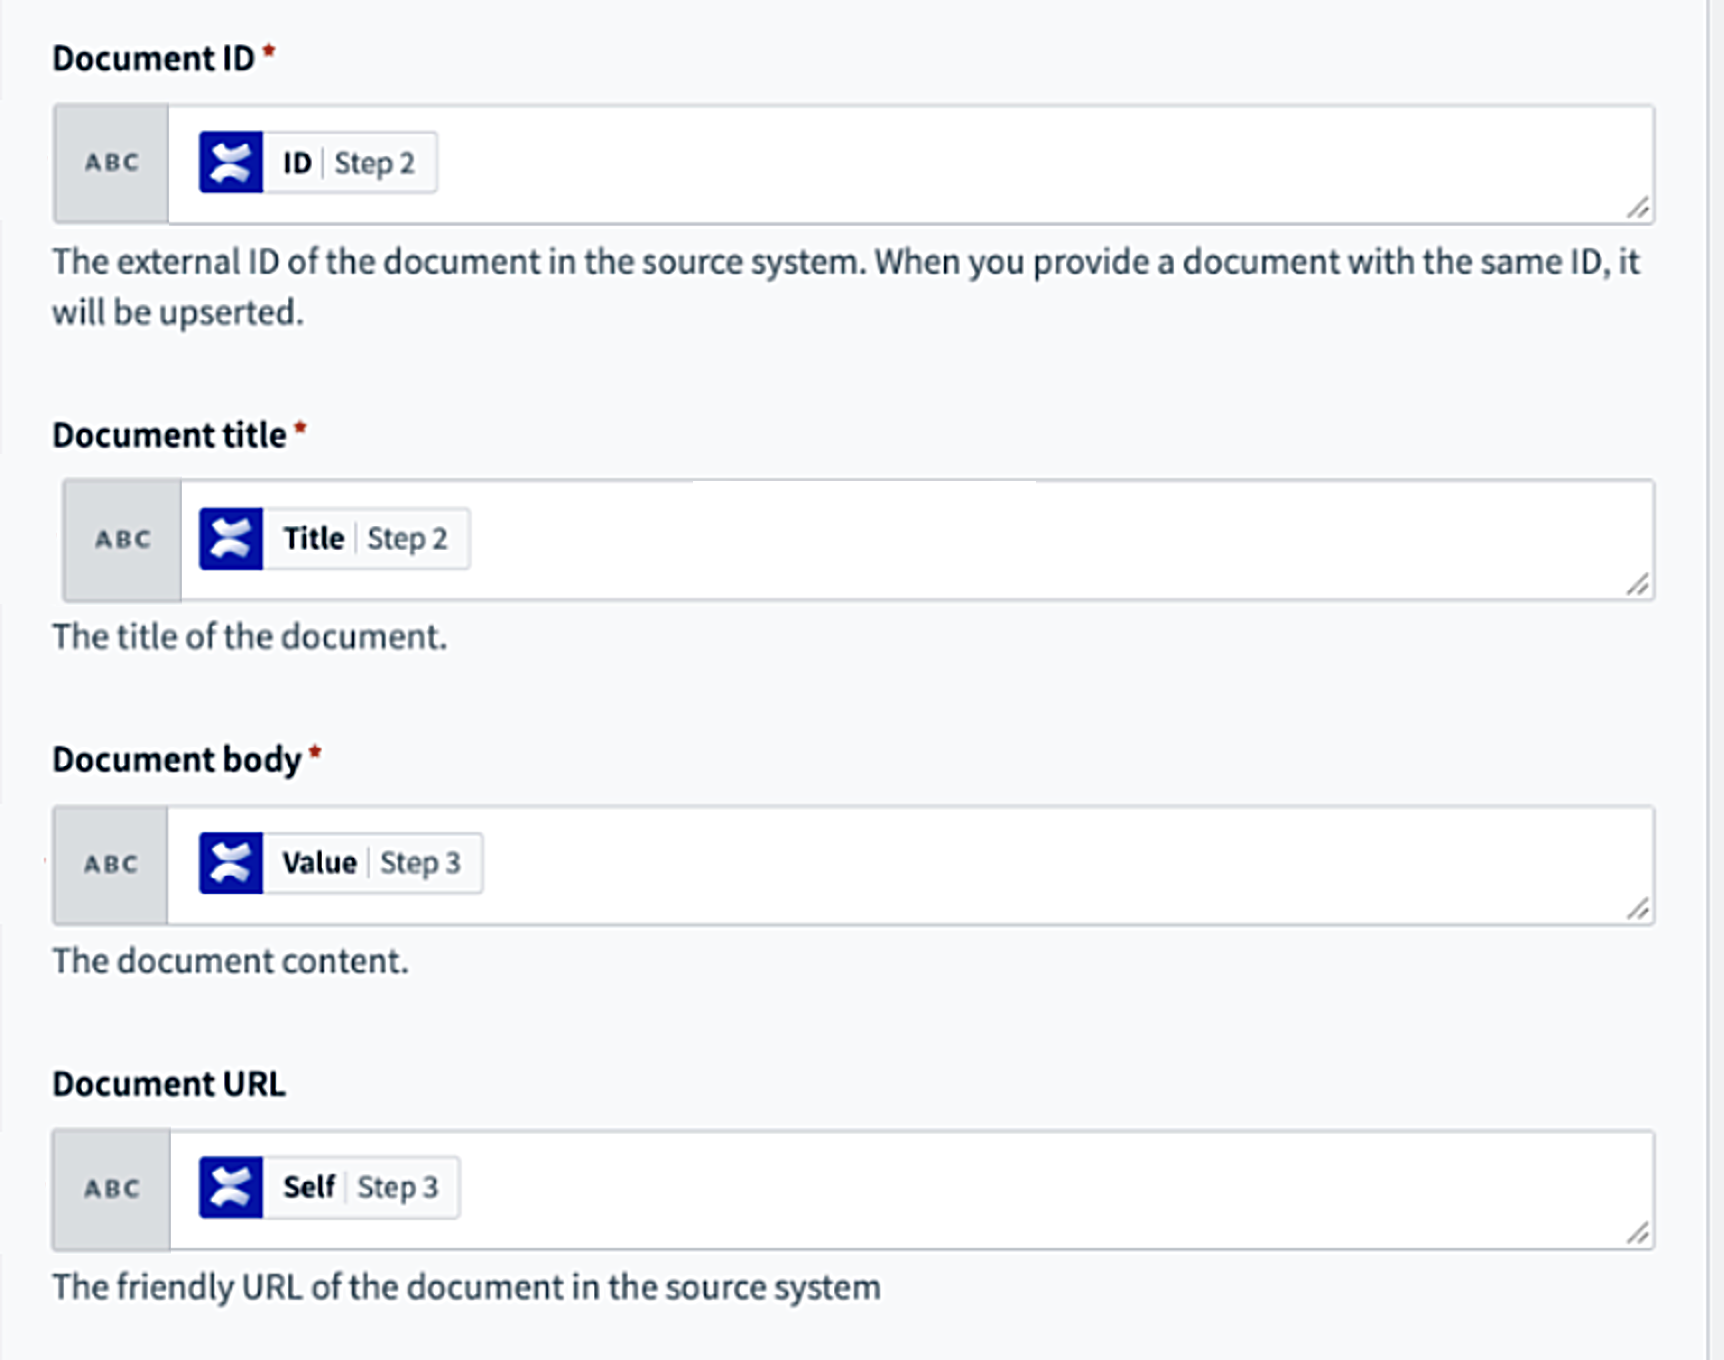Viewport: 1724px width, 1360px height.
Task: Click the ABC type icon beside Document URL
Action: pos(110,1188)
